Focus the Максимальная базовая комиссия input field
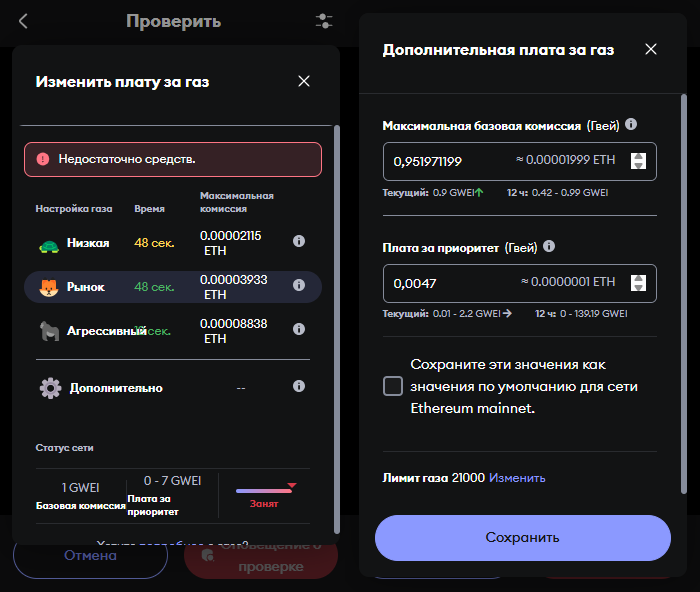Viewport: 700px width, 592px height. (x=520, y=161)
